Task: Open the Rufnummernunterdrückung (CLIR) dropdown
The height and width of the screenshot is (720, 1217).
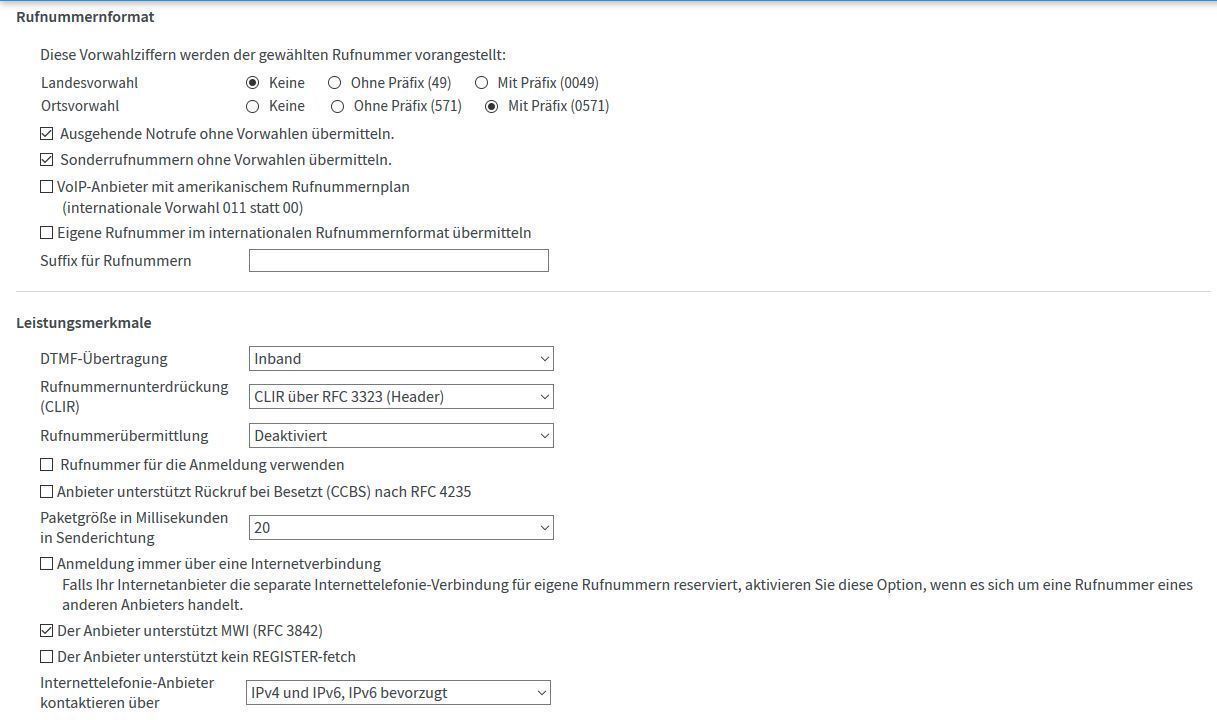Action: click(400, 396)
